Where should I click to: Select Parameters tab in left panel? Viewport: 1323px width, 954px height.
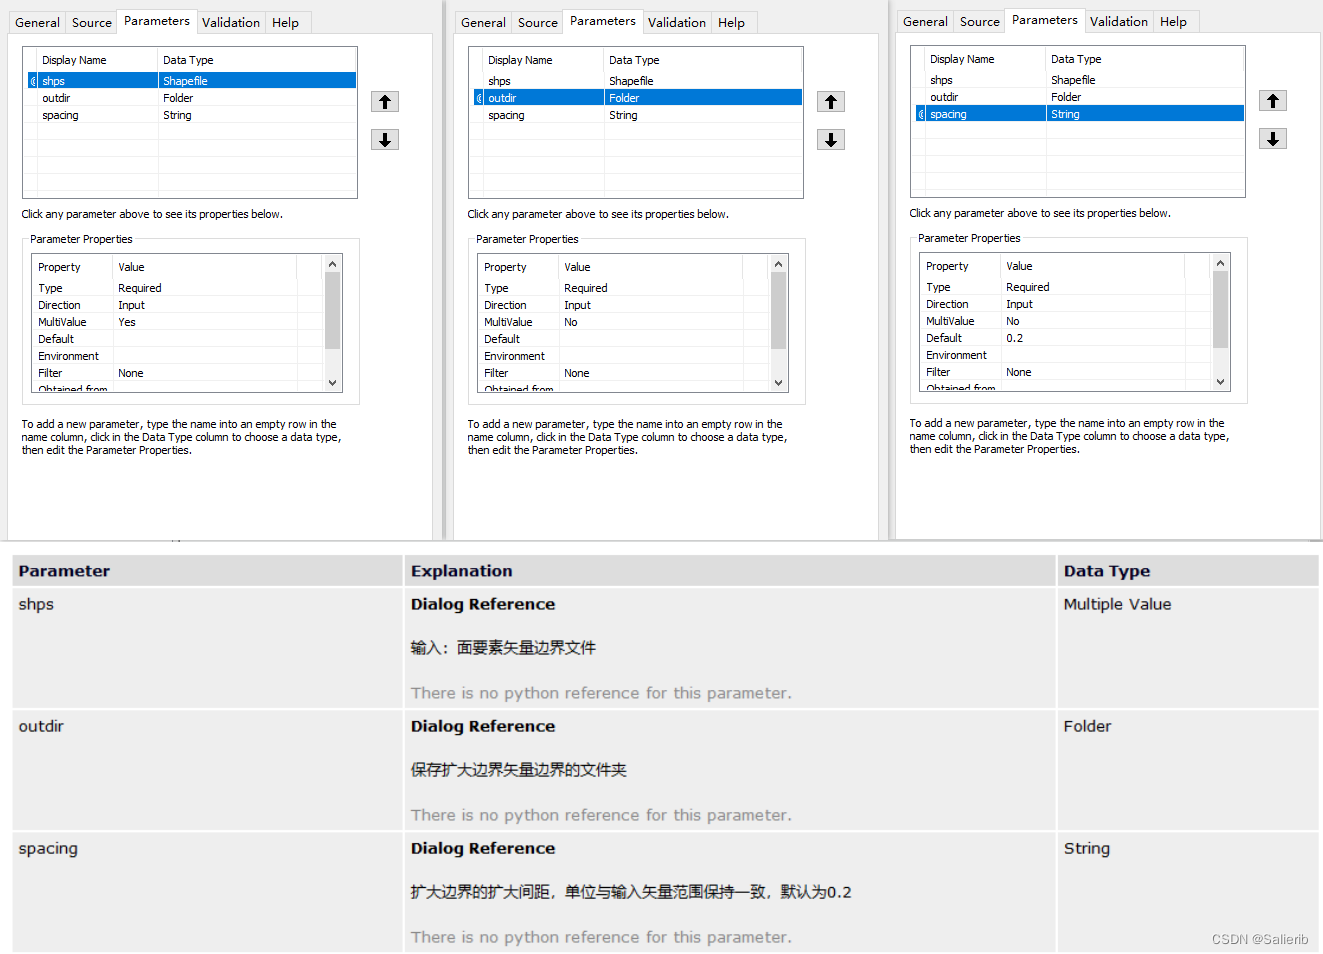(157, 21)
